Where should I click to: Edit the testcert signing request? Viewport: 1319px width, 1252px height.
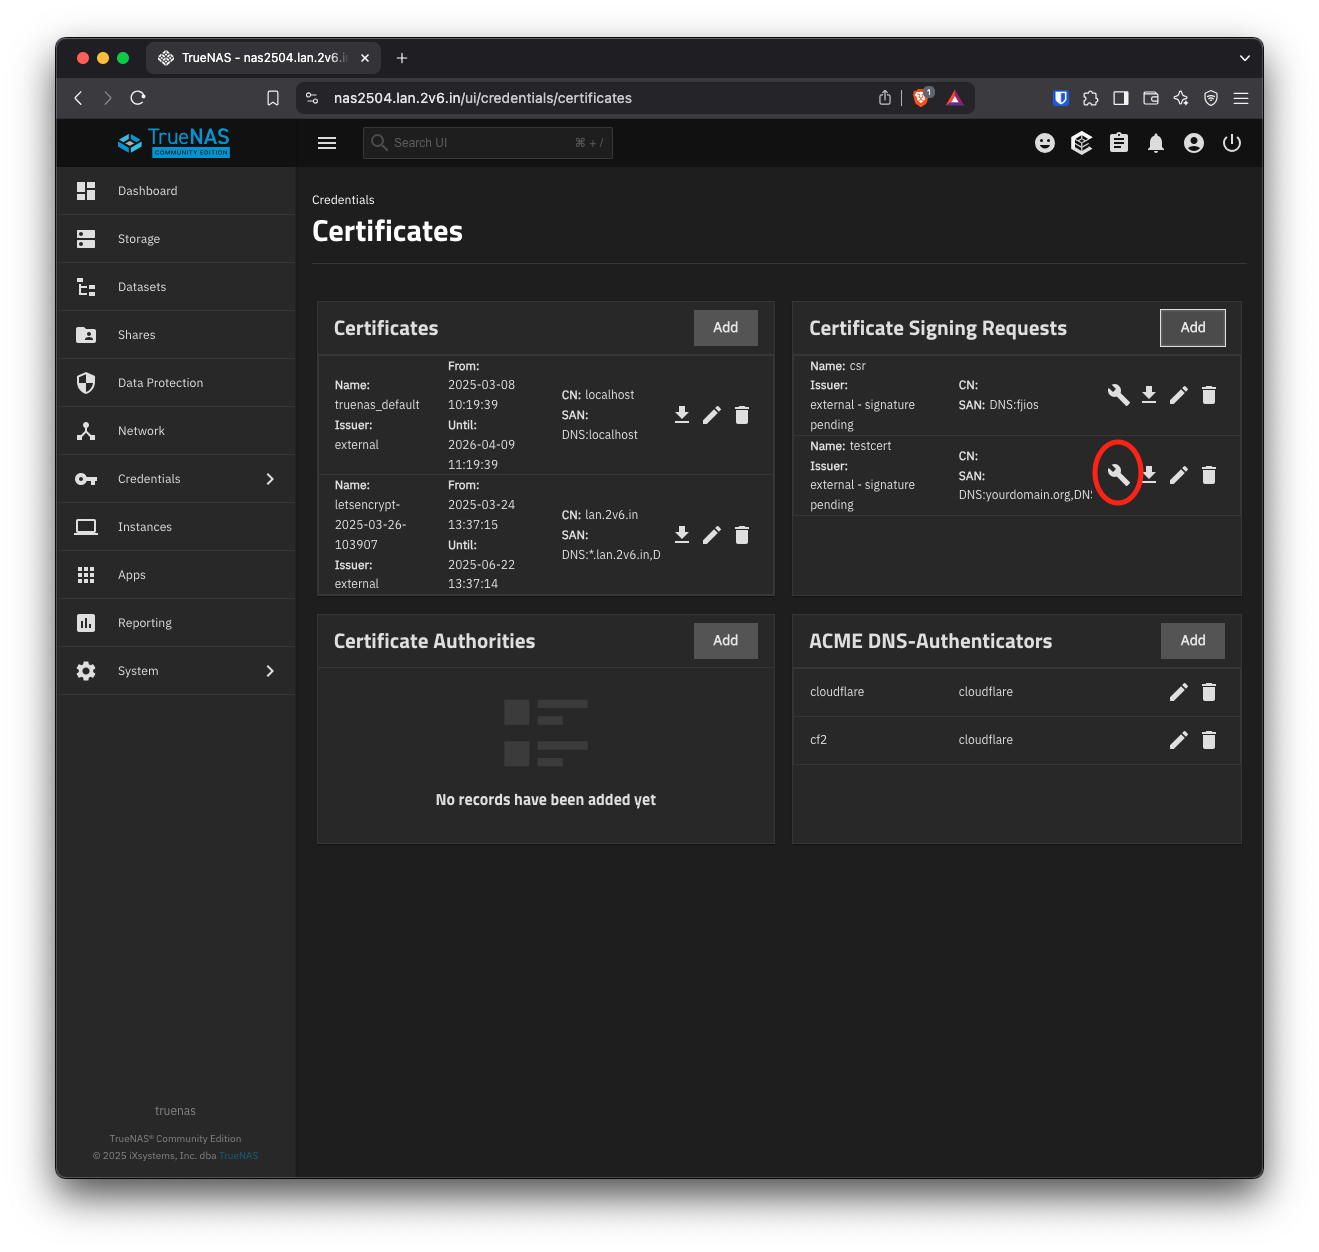[1179, 475]
